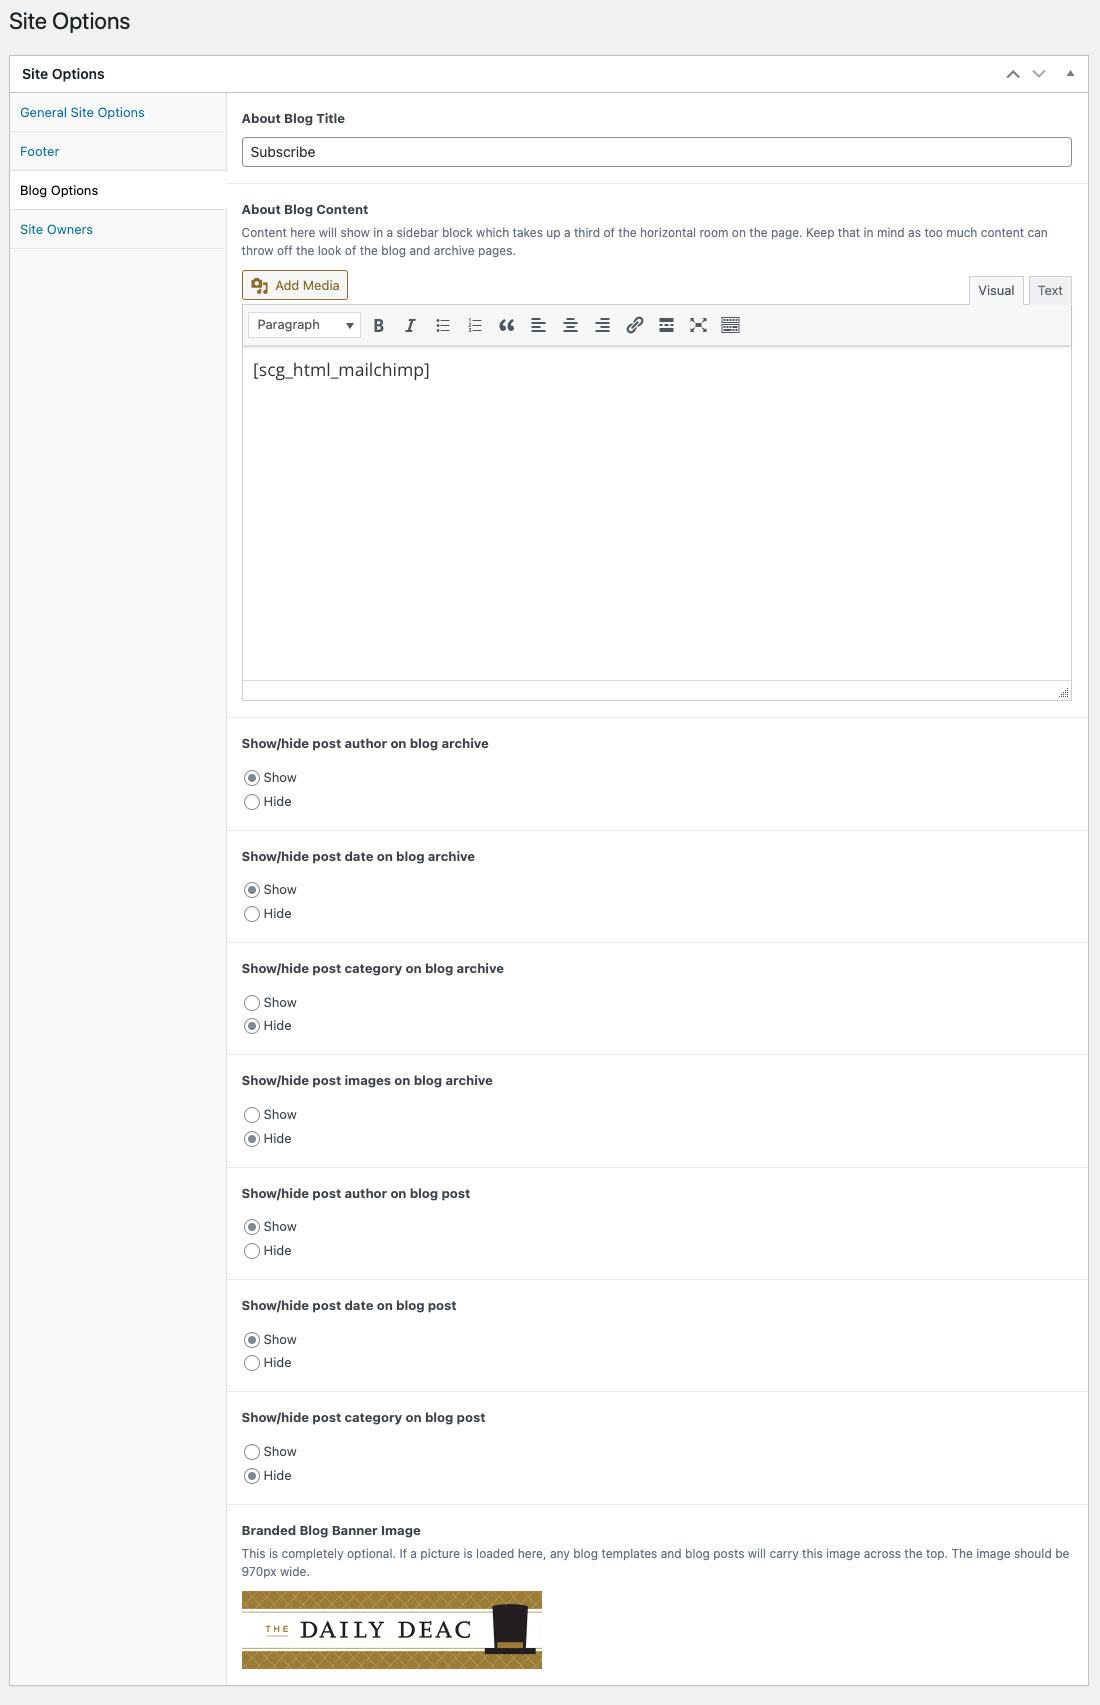Switch the editor to the Text tab
1100x1705 pixels.
point(1050,290)
